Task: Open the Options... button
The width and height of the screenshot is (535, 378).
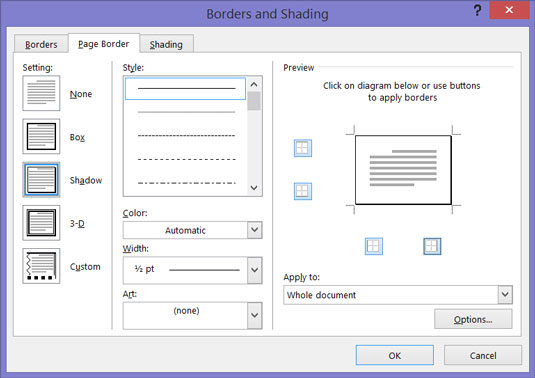Action: [x=473, y=319]
